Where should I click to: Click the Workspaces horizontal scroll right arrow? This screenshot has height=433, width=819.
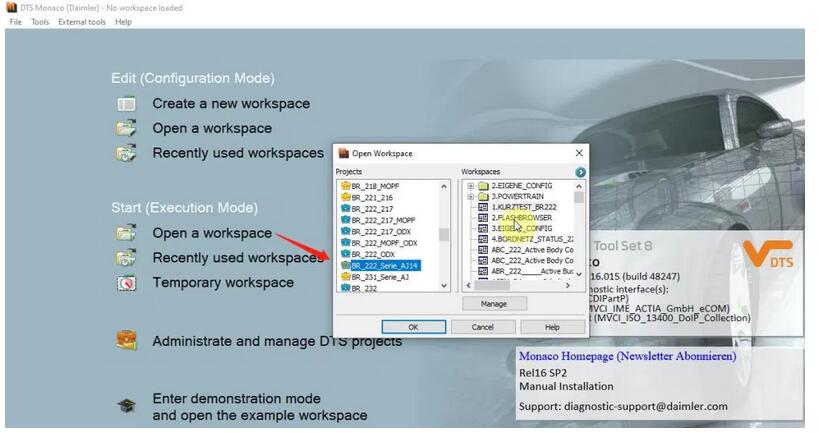click(x=568, y=285)
